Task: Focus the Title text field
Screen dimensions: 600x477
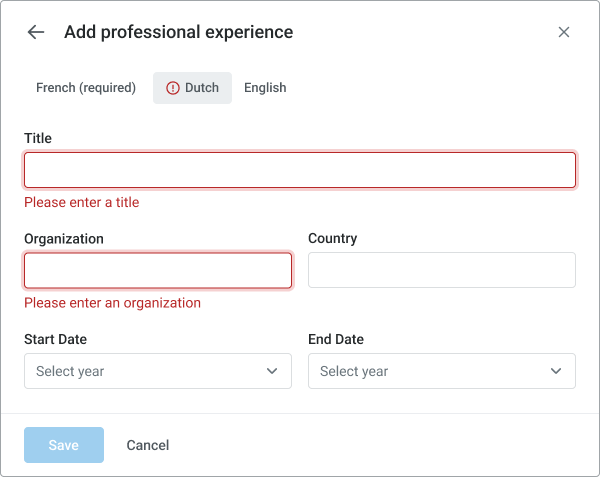Action: tap(300, 170)
